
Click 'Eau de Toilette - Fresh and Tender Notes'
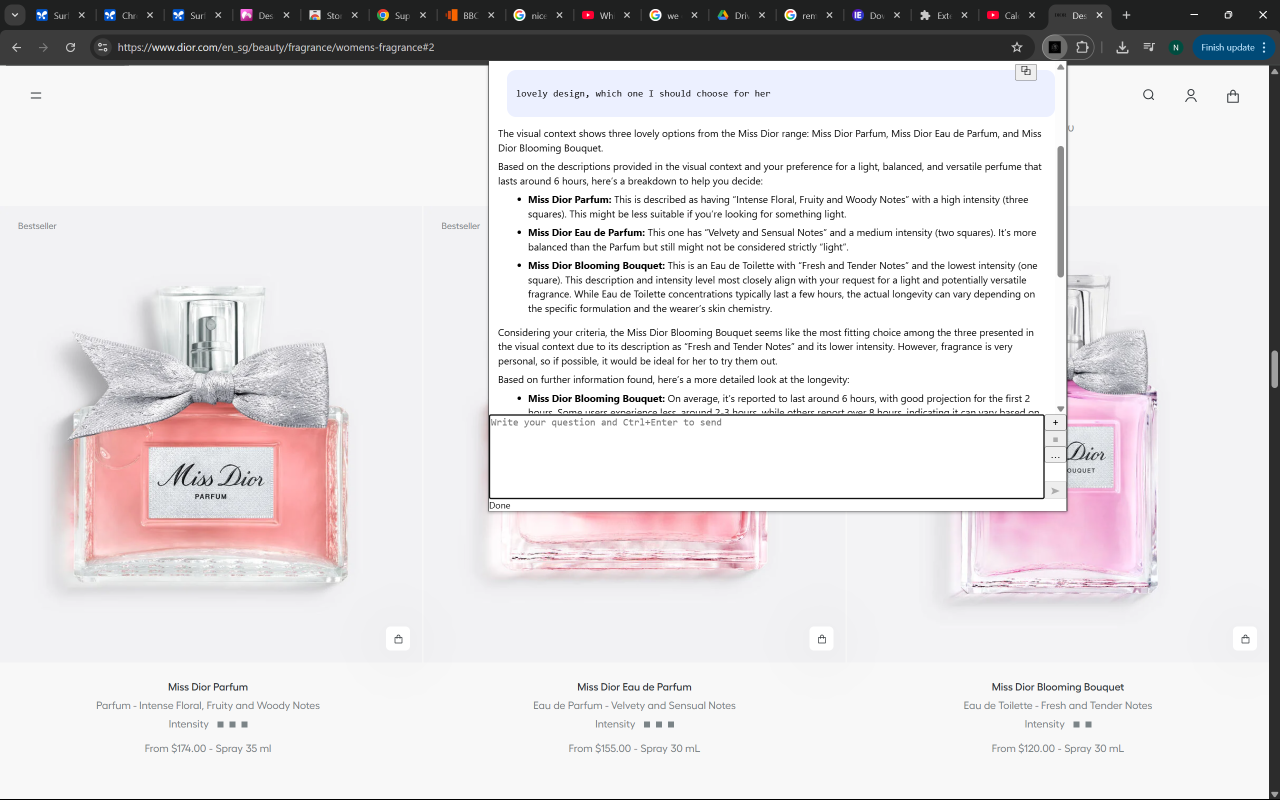pos(1058,705)
